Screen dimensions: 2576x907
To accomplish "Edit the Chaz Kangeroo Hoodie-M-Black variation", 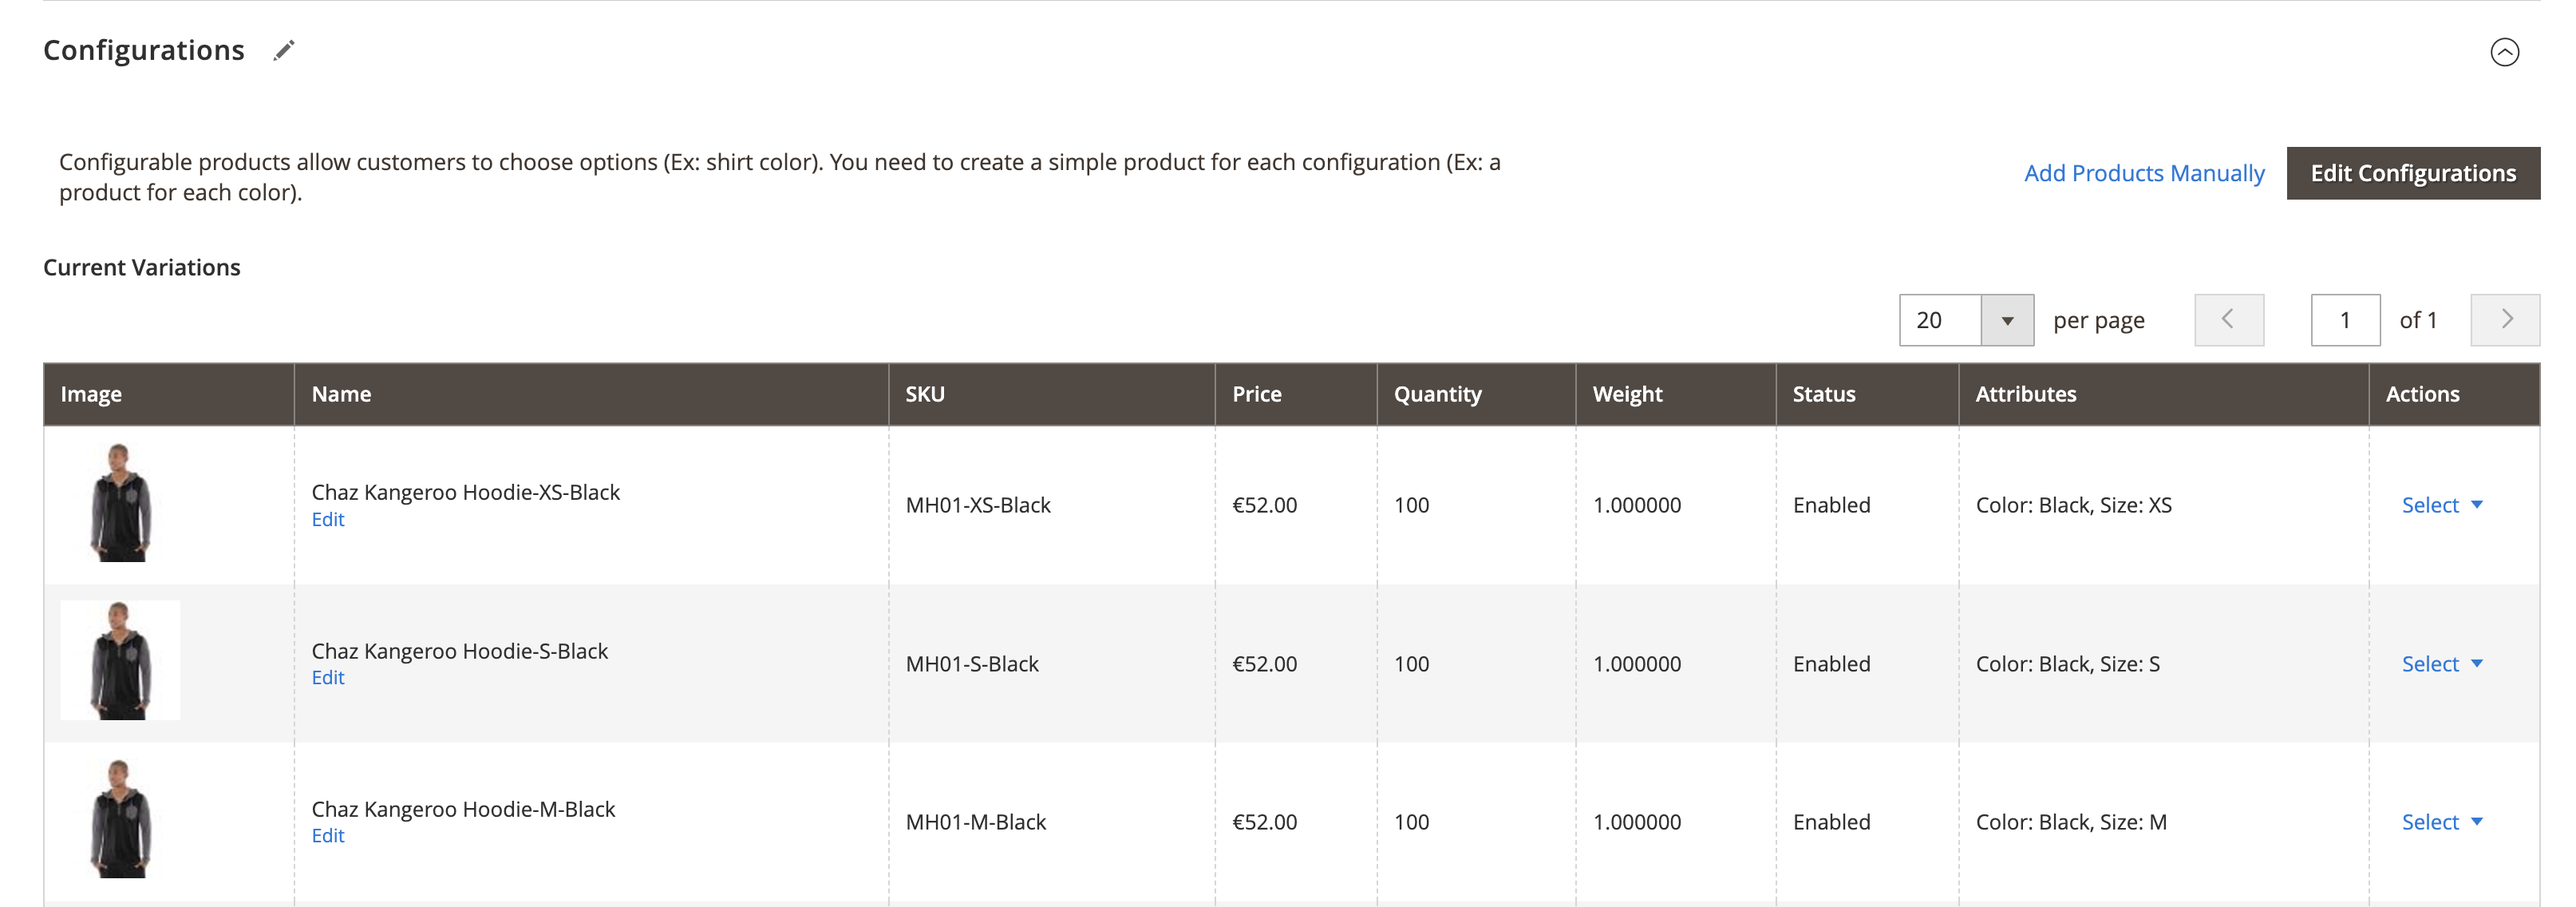I will (x=328, y=836).
